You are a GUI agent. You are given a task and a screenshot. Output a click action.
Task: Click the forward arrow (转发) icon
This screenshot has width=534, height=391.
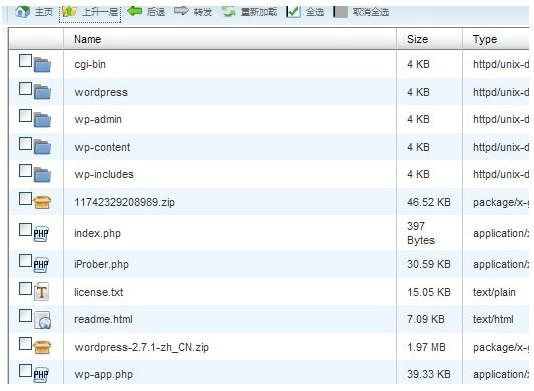(x=181, y=11)
